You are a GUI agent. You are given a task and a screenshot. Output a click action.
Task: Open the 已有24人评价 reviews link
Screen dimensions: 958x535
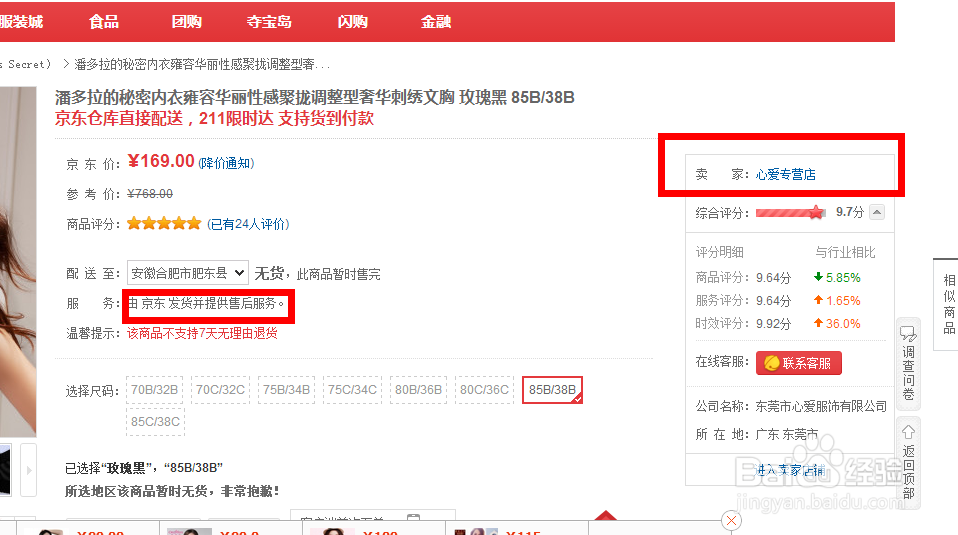248,224
